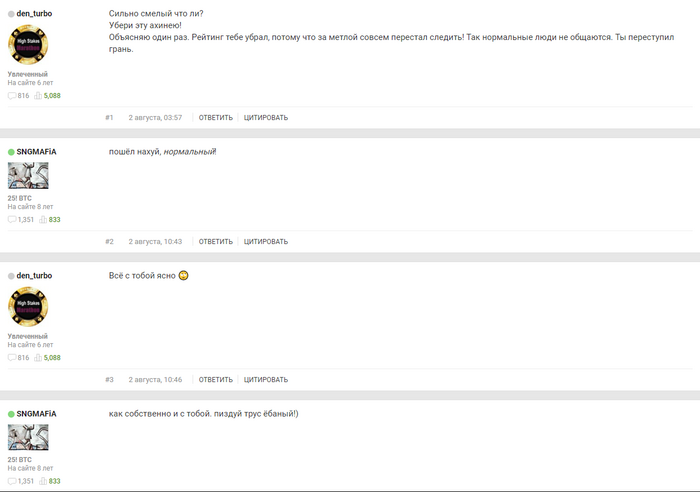
Task: Open den_turbo's poker chip avatar in first post
Action: tap(28, 45)
